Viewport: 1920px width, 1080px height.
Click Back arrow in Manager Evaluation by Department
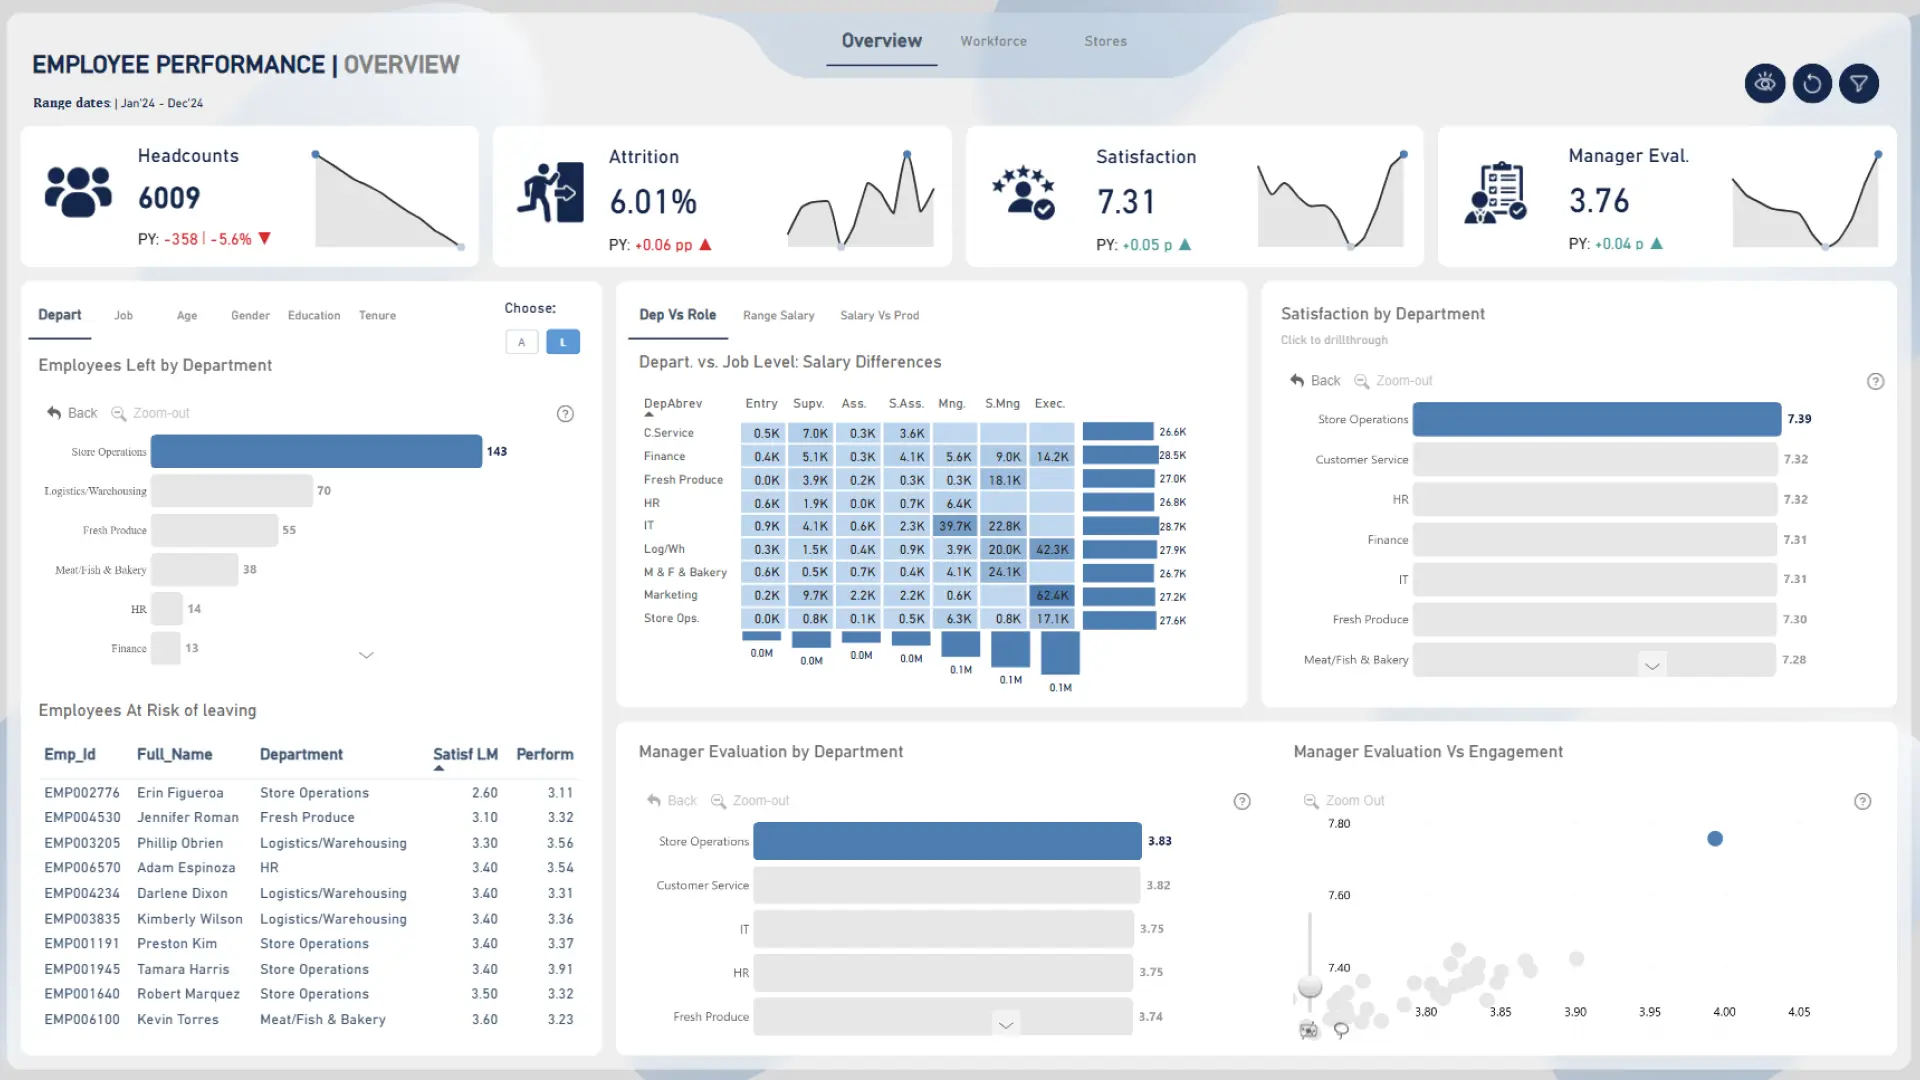coord(654,801)
